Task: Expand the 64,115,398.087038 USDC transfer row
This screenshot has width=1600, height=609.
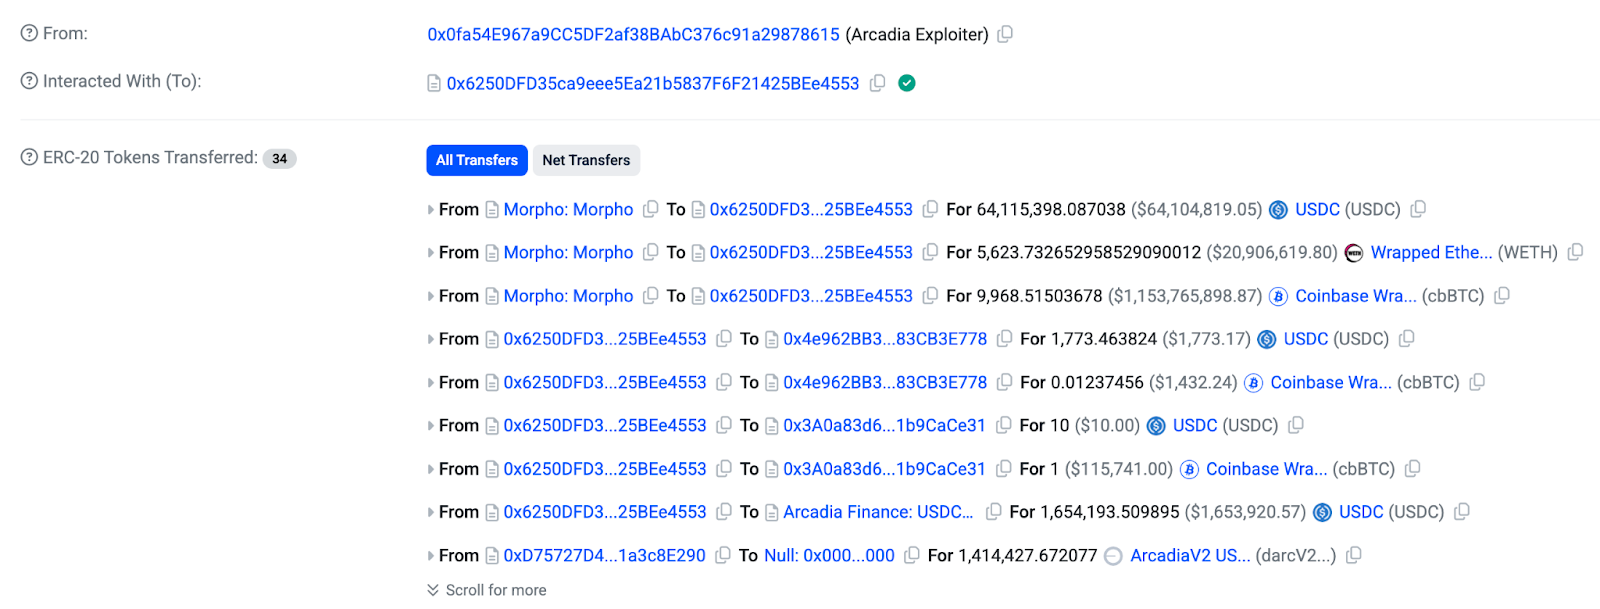Action: (431, 210)
